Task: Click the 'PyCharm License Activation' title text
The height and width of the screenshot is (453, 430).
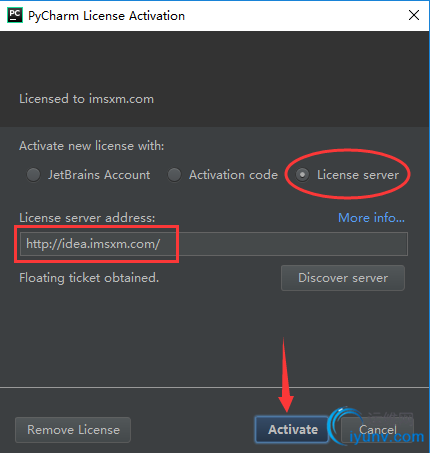Action: tap(106, 16)
